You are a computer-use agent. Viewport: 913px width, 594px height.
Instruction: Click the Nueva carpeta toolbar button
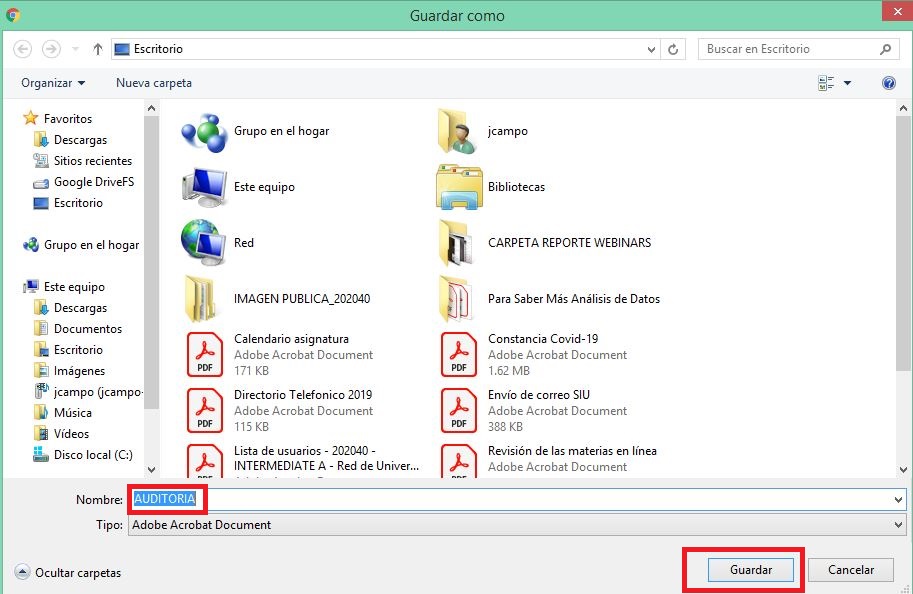(154, 83)
